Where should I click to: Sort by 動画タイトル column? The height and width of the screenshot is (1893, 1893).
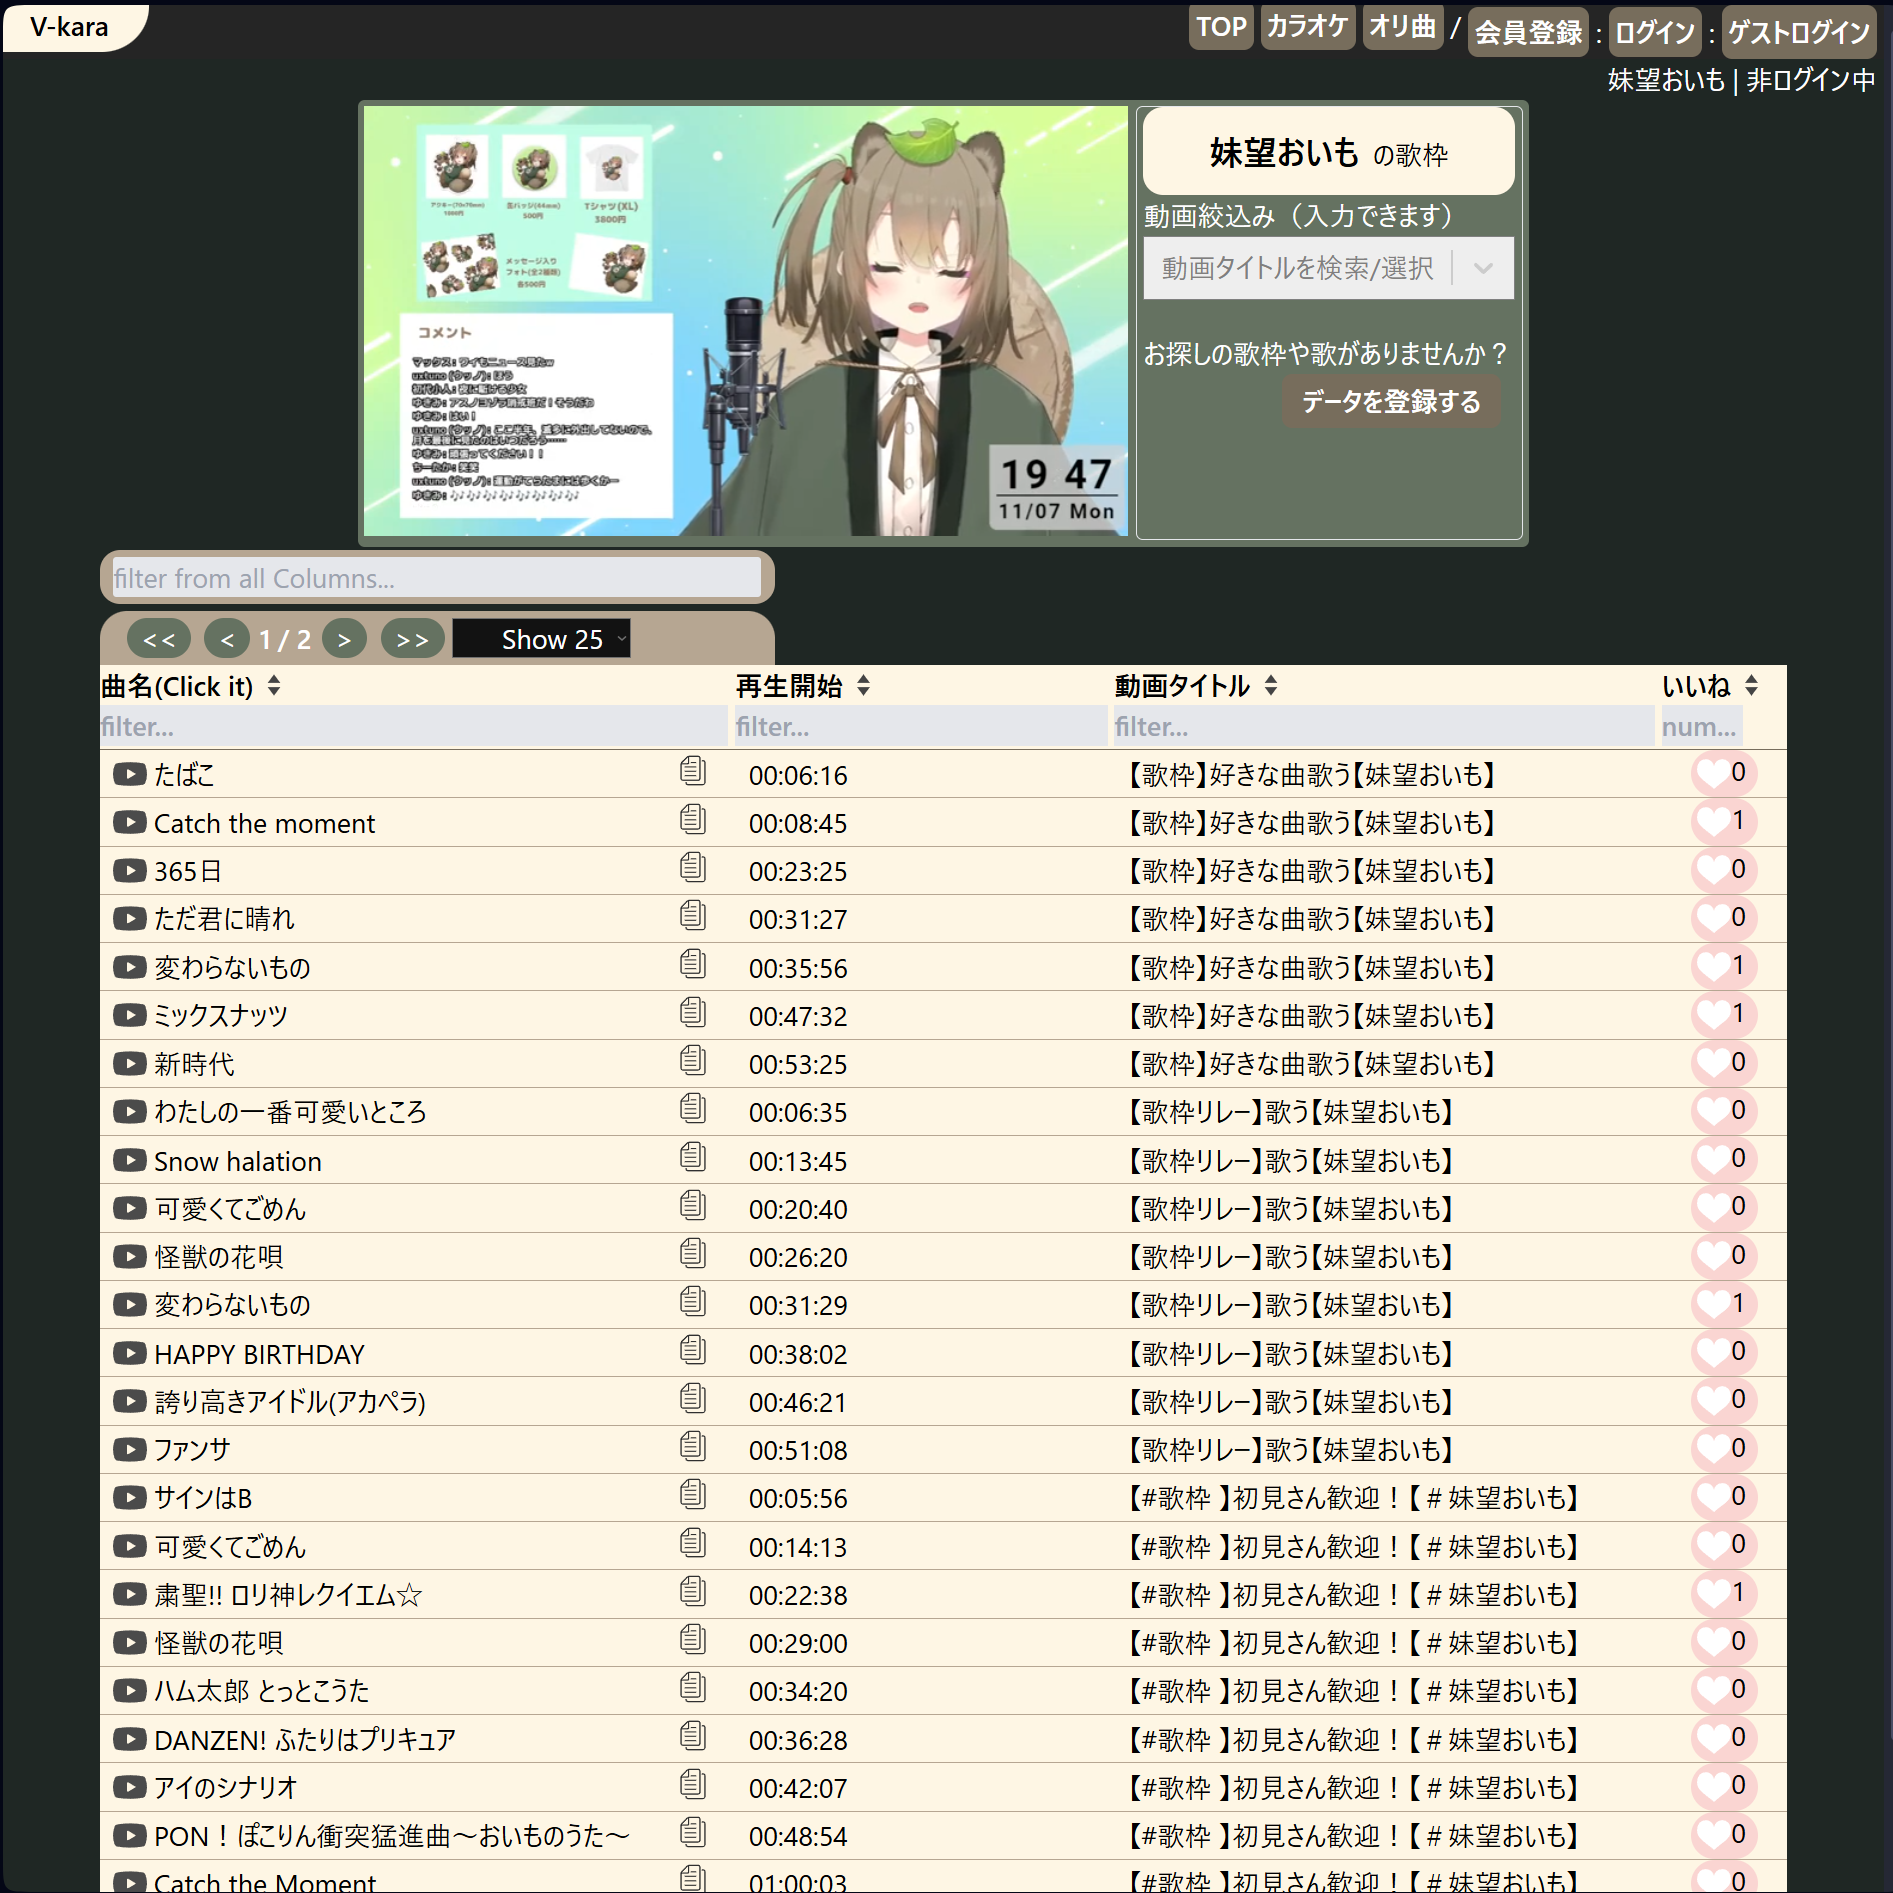tap(1196, 686)
